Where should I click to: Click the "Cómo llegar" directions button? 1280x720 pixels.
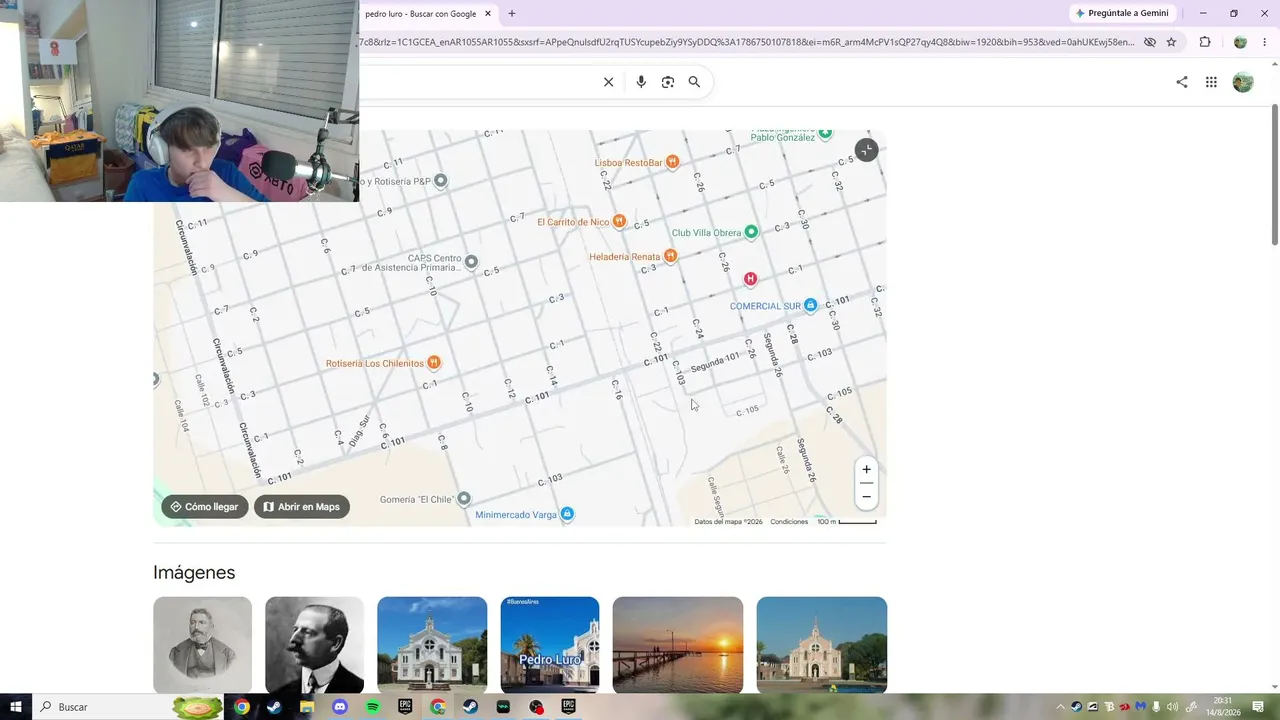pyautogui.click(x=205, y=507)
